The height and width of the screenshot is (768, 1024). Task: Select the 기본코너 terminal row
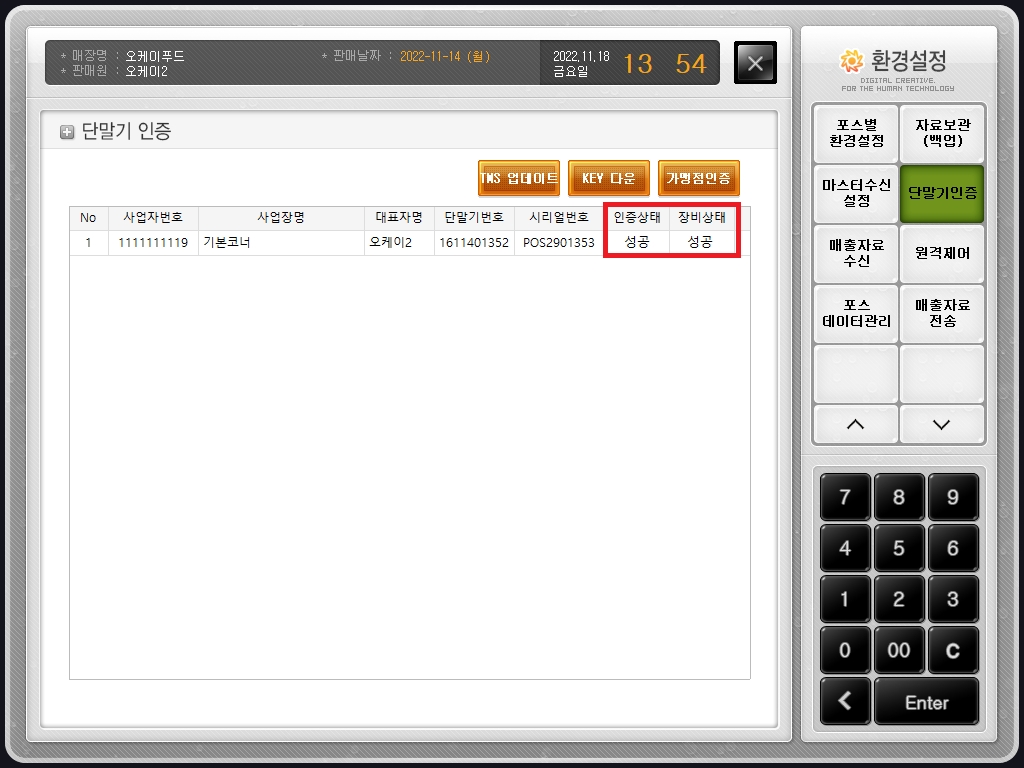pos(280,243)
